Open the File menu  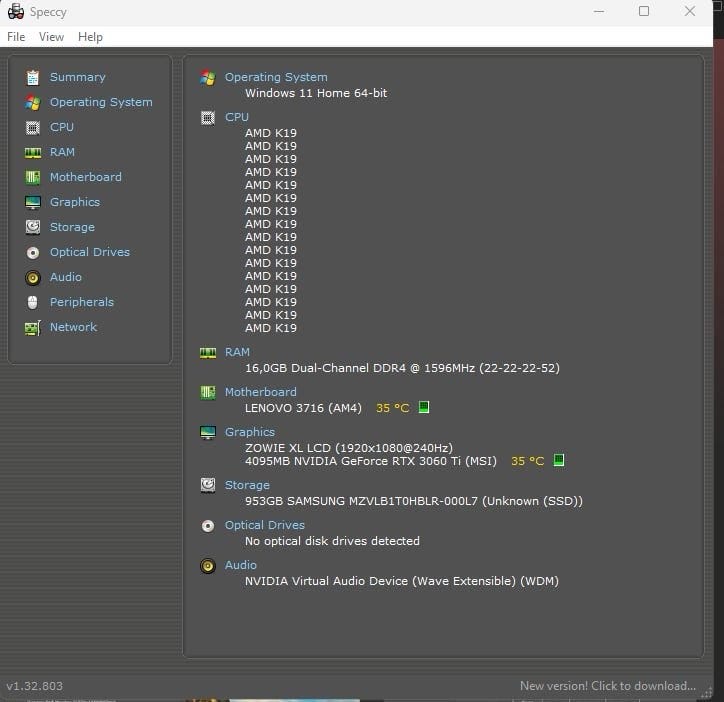[x=16, y=37]
